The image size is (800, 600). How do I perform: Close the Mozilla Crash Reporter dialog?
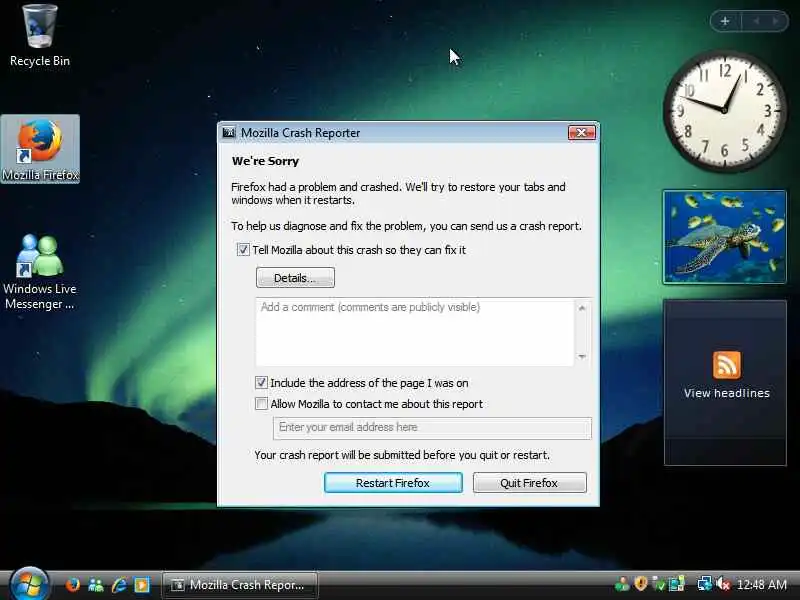pos(582,133)
